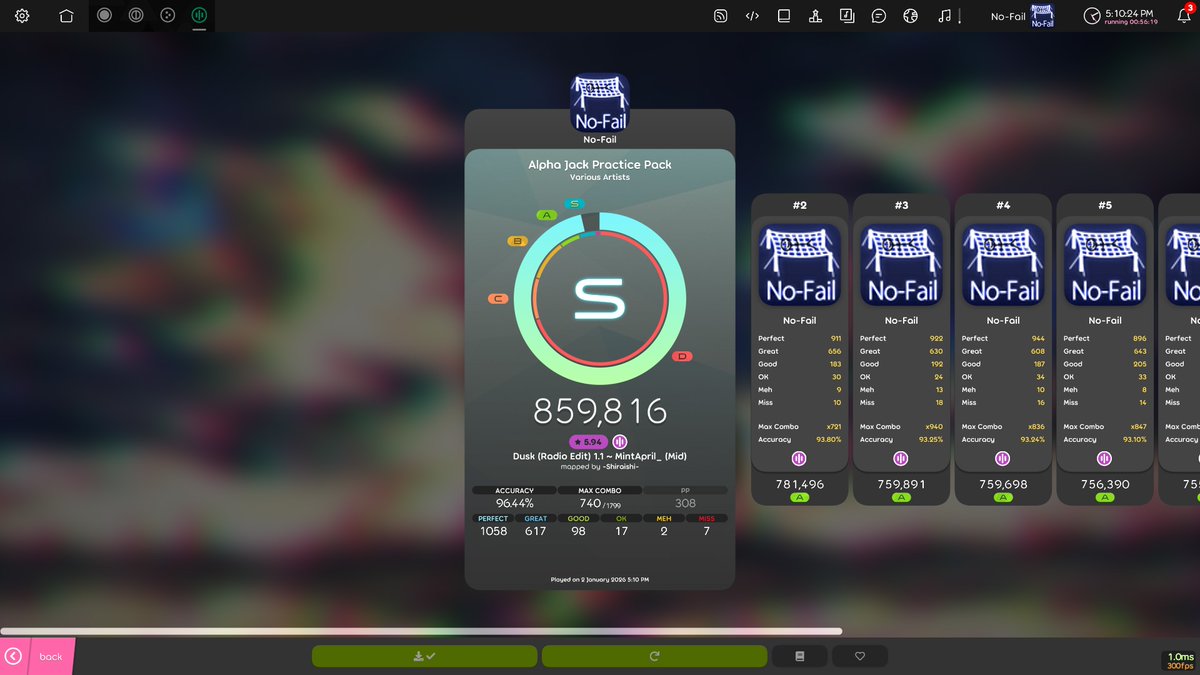Select the 759,891 score total
This screenshot has height=675, width=1200.
click(x=902, y=484)
